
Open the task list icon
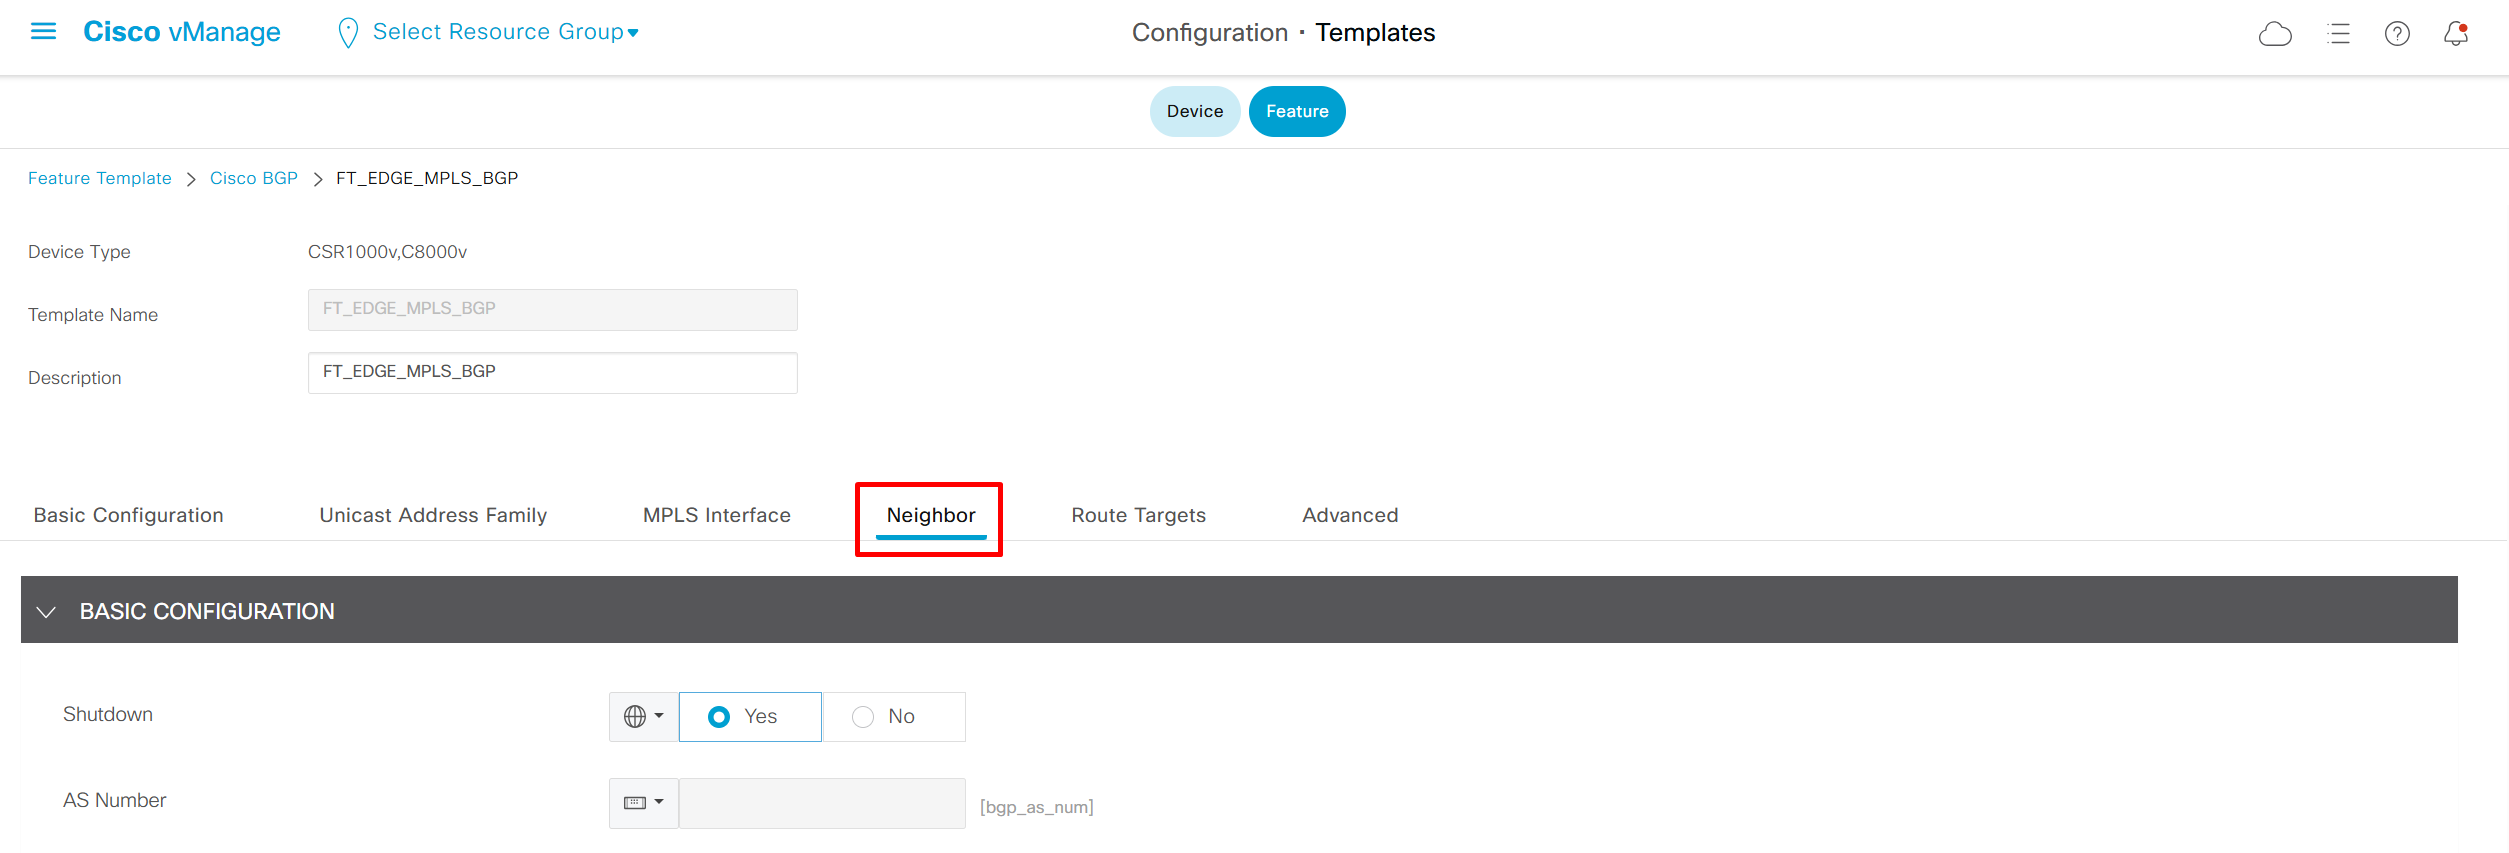[x=2338, y=34]
